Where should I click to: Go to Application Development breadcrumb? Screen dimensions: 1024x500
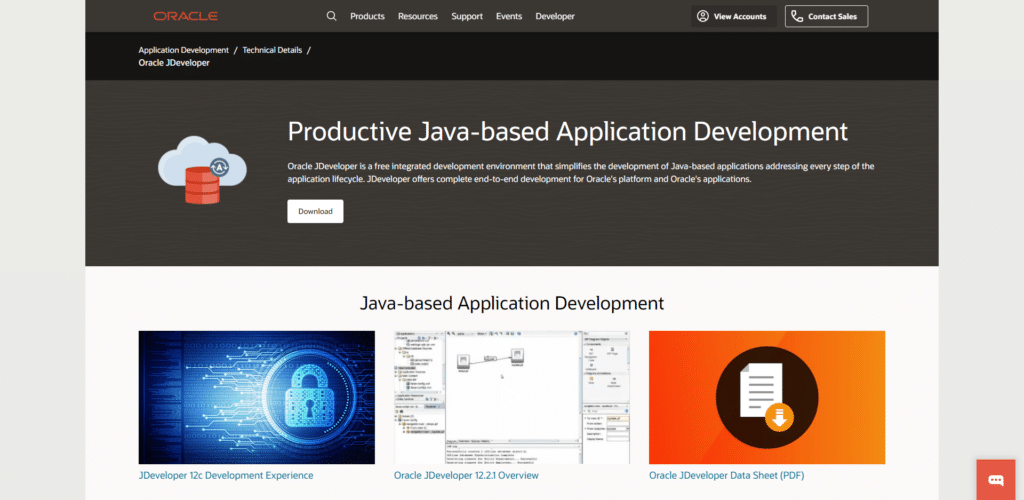click(x=184, y=50)
